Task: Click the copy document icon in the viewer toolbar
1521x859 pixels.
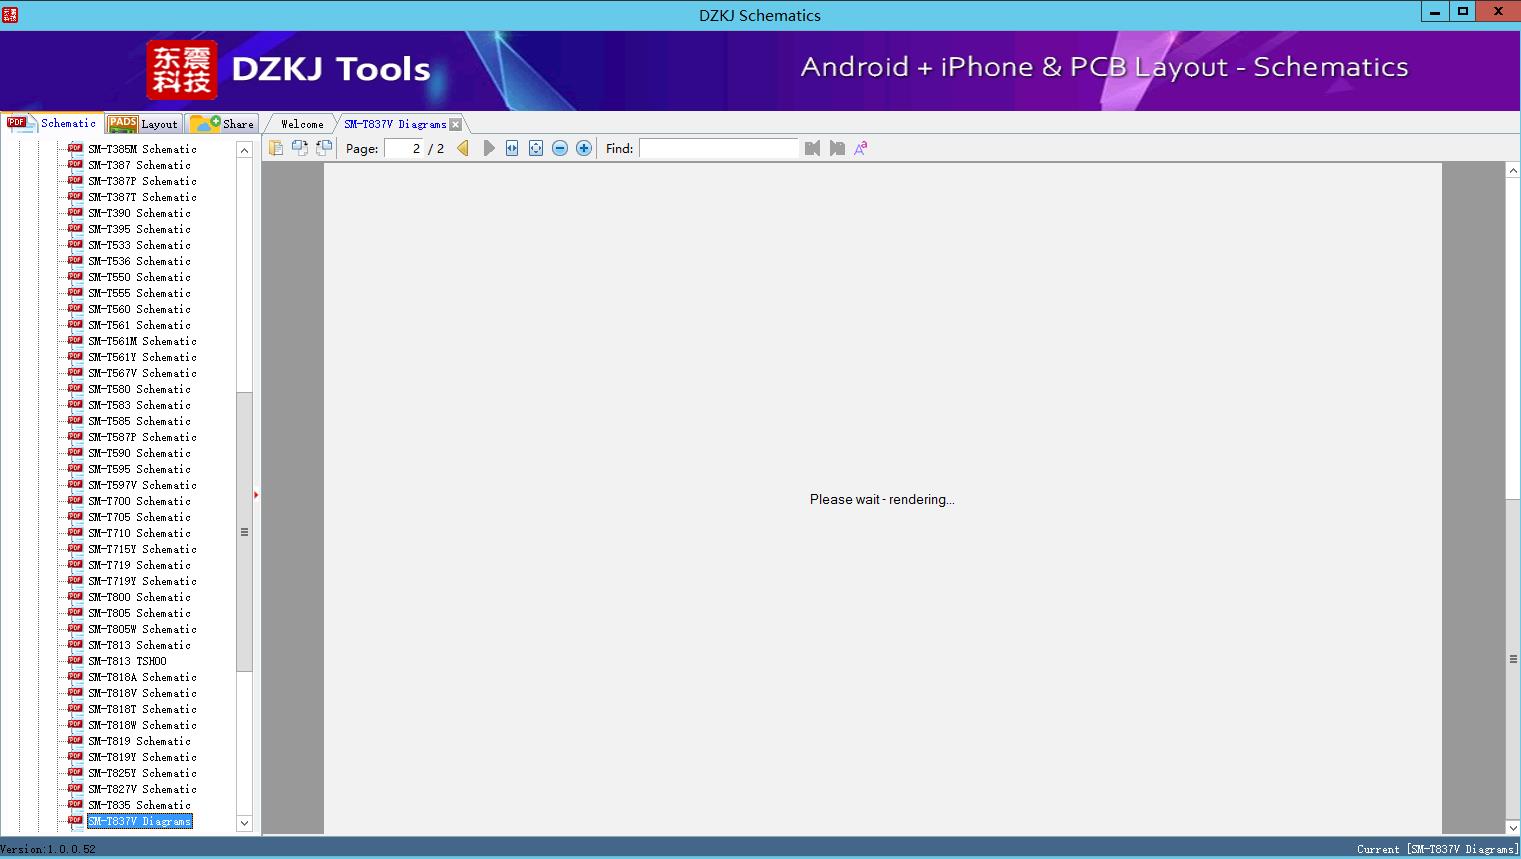Action: pos(276,148)
